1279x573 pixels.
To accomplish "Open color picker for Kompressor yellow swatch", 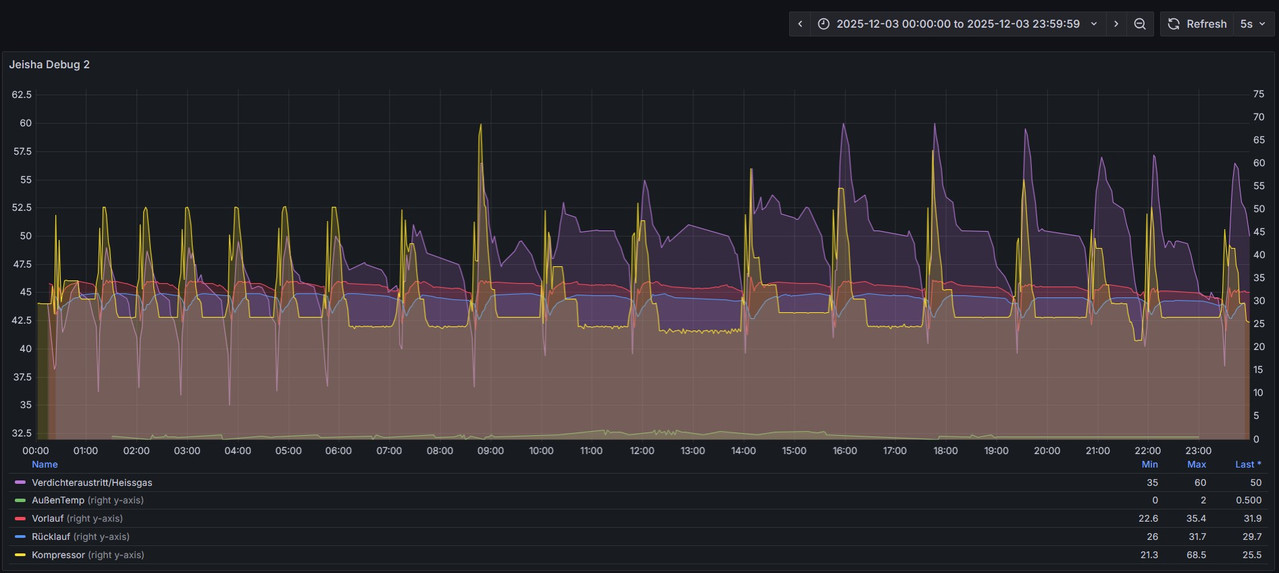I will click(20, 555).
